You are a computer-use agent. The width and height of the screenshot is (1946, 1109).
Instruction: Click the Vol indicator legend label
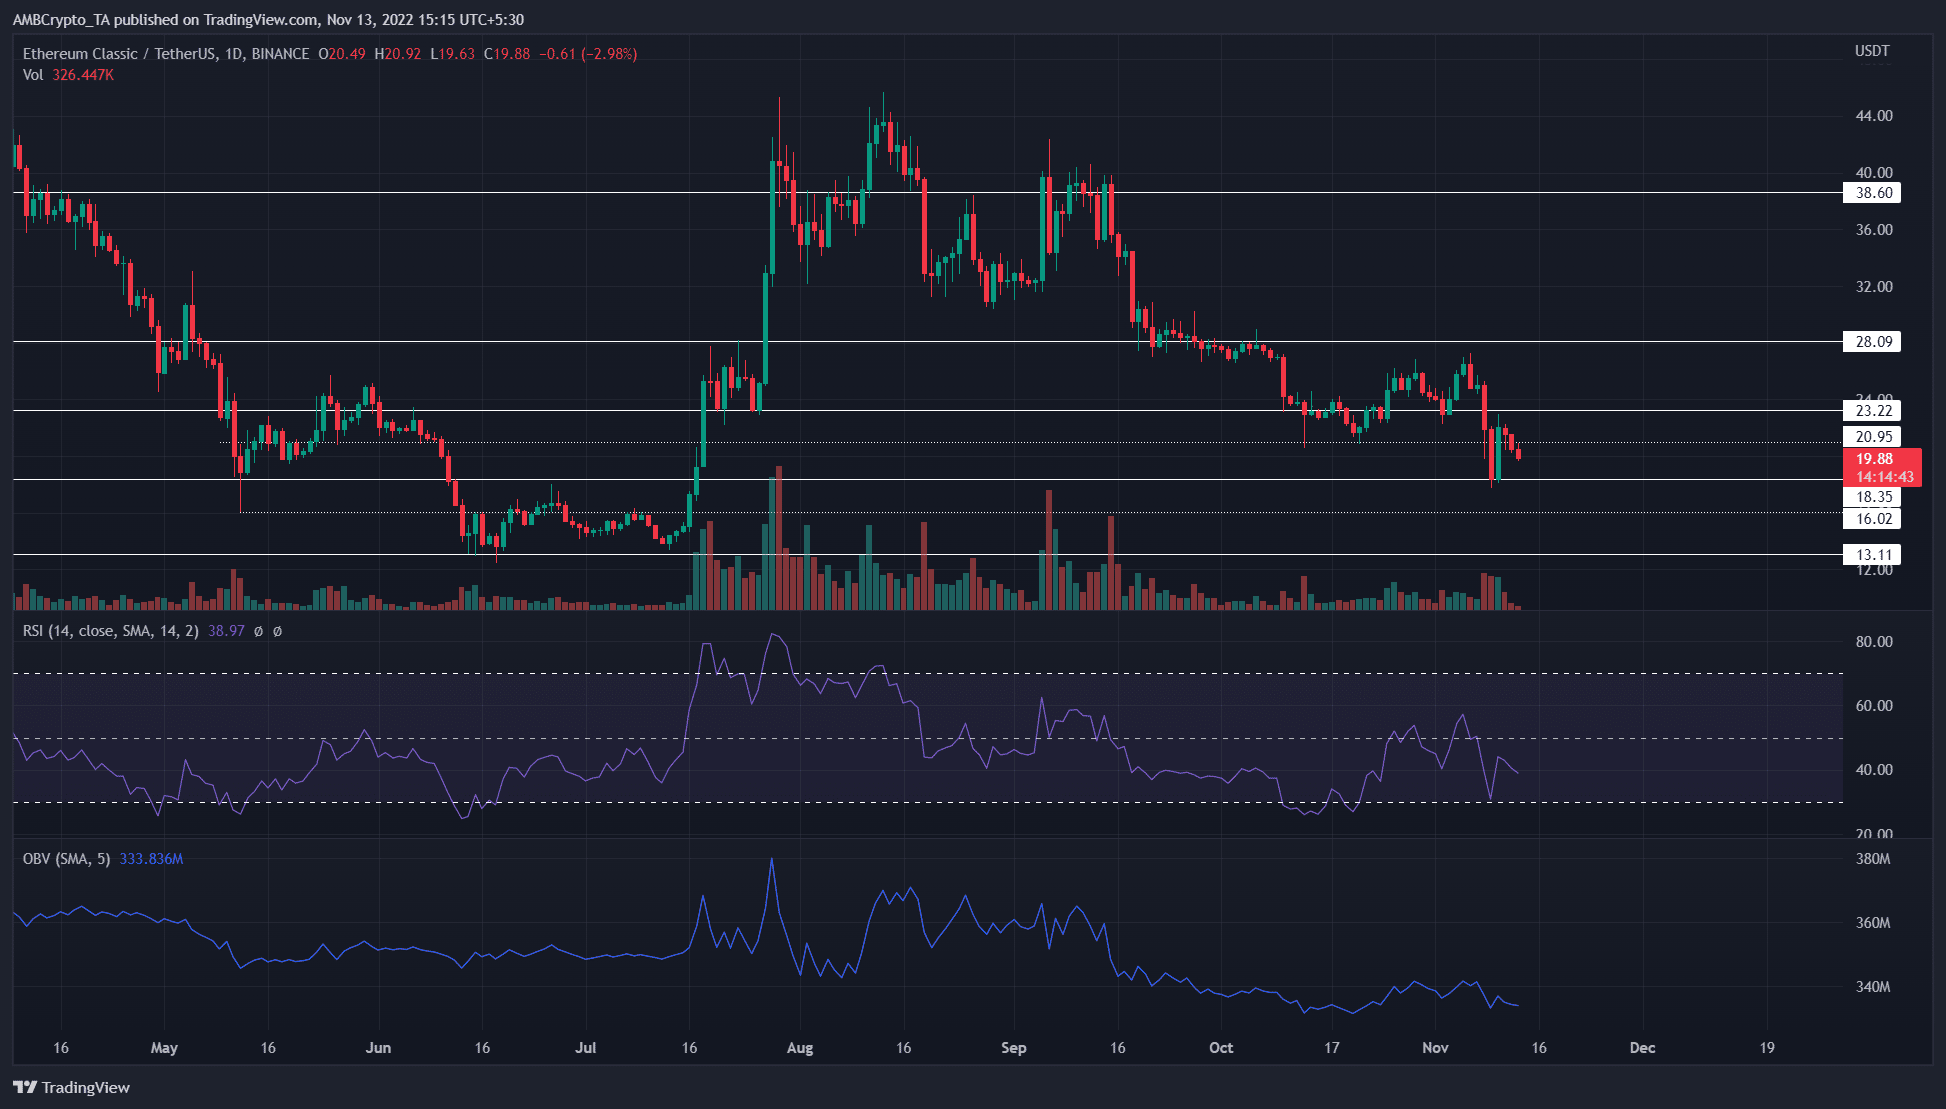[x=33, y=75]
